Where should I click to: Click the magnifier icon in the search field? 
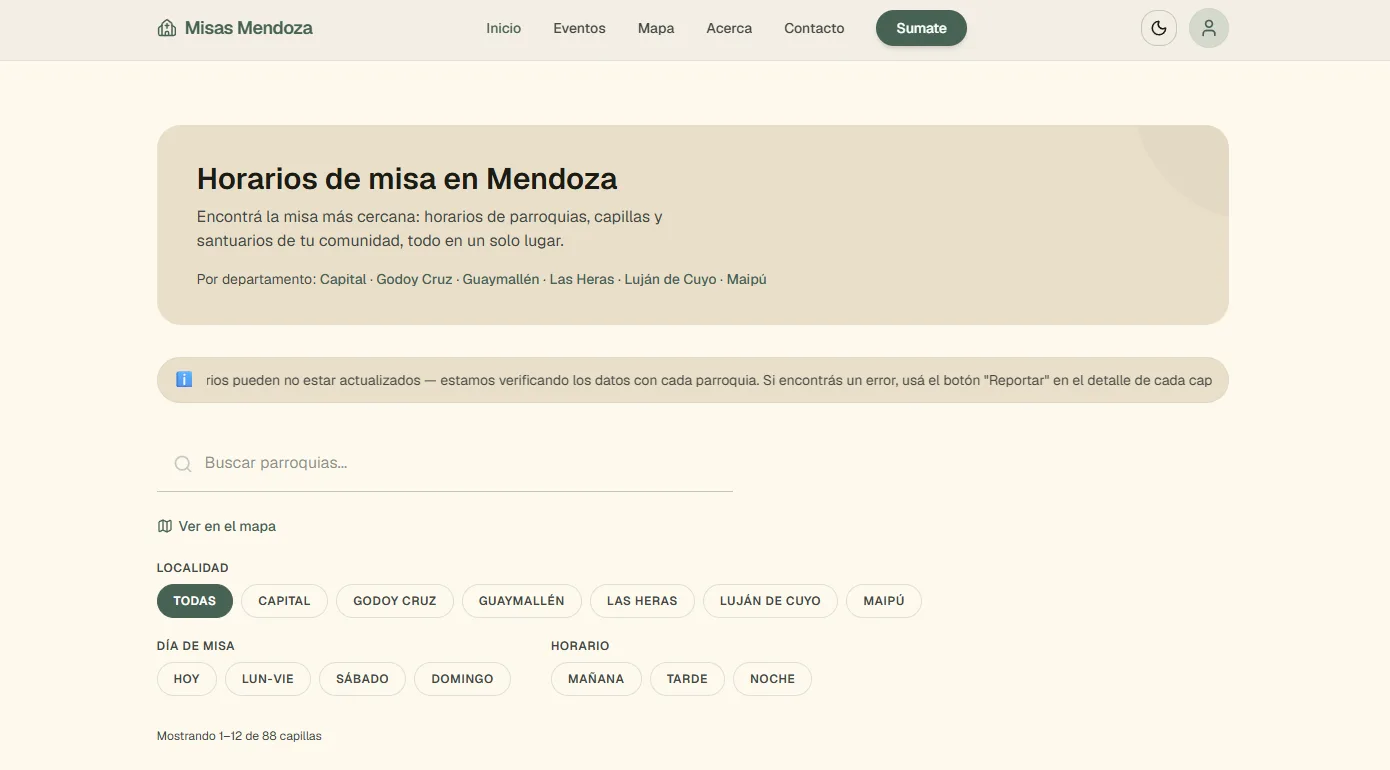click(x=183, y=464)
